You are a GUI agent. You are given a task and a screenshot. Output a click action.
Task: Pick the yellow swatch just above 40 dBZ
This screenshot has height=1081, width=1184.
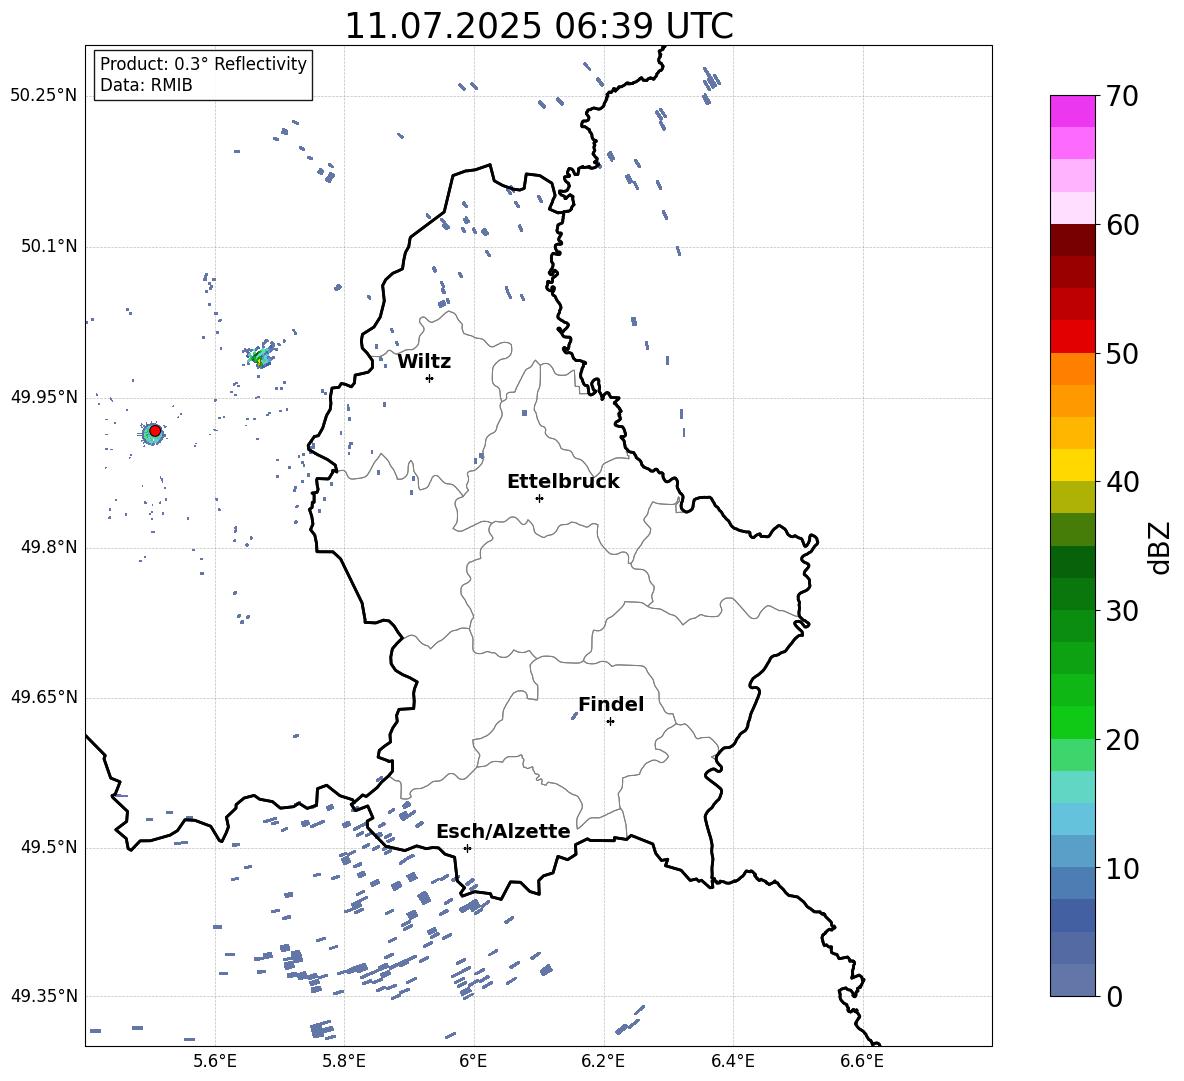coord(1072,465)
